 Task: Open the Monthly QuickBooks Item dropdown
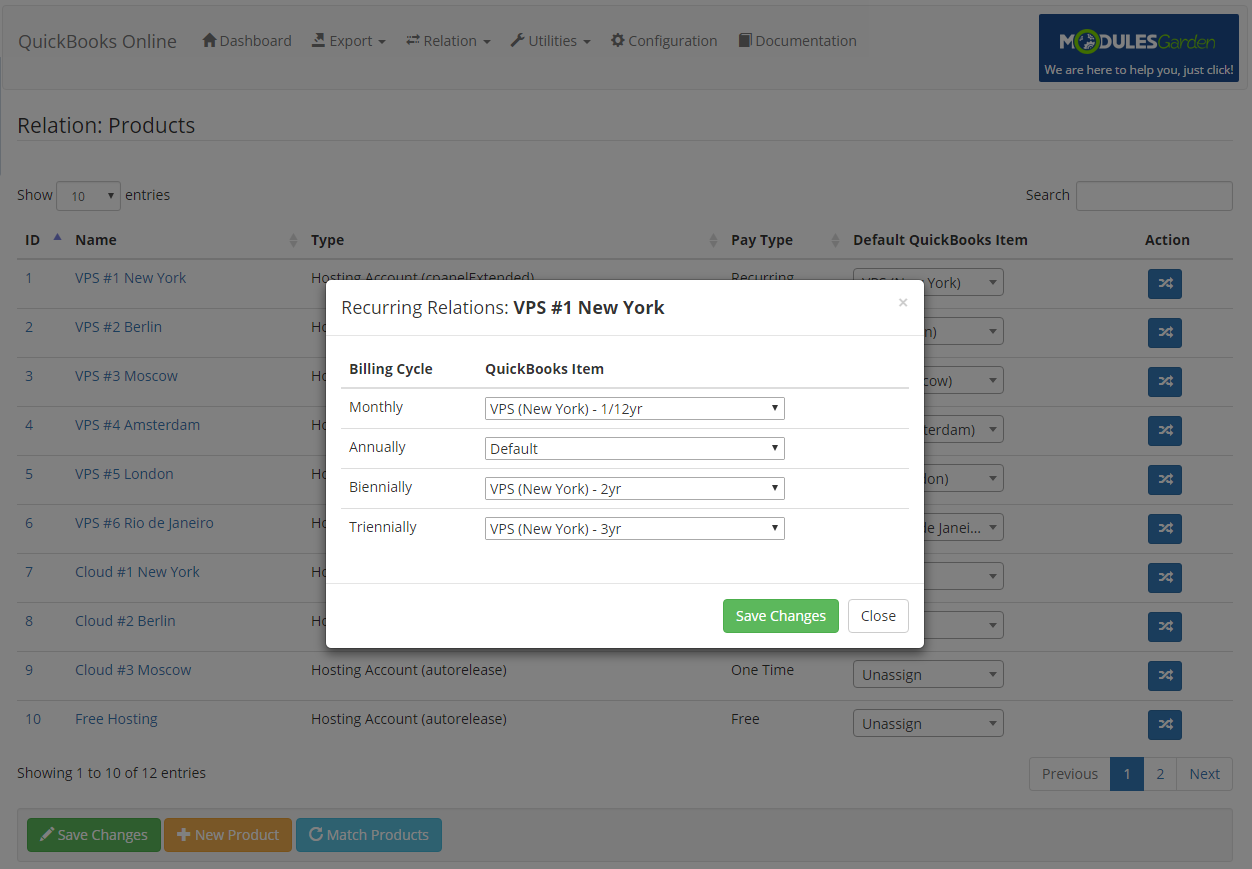click(634, 408)
